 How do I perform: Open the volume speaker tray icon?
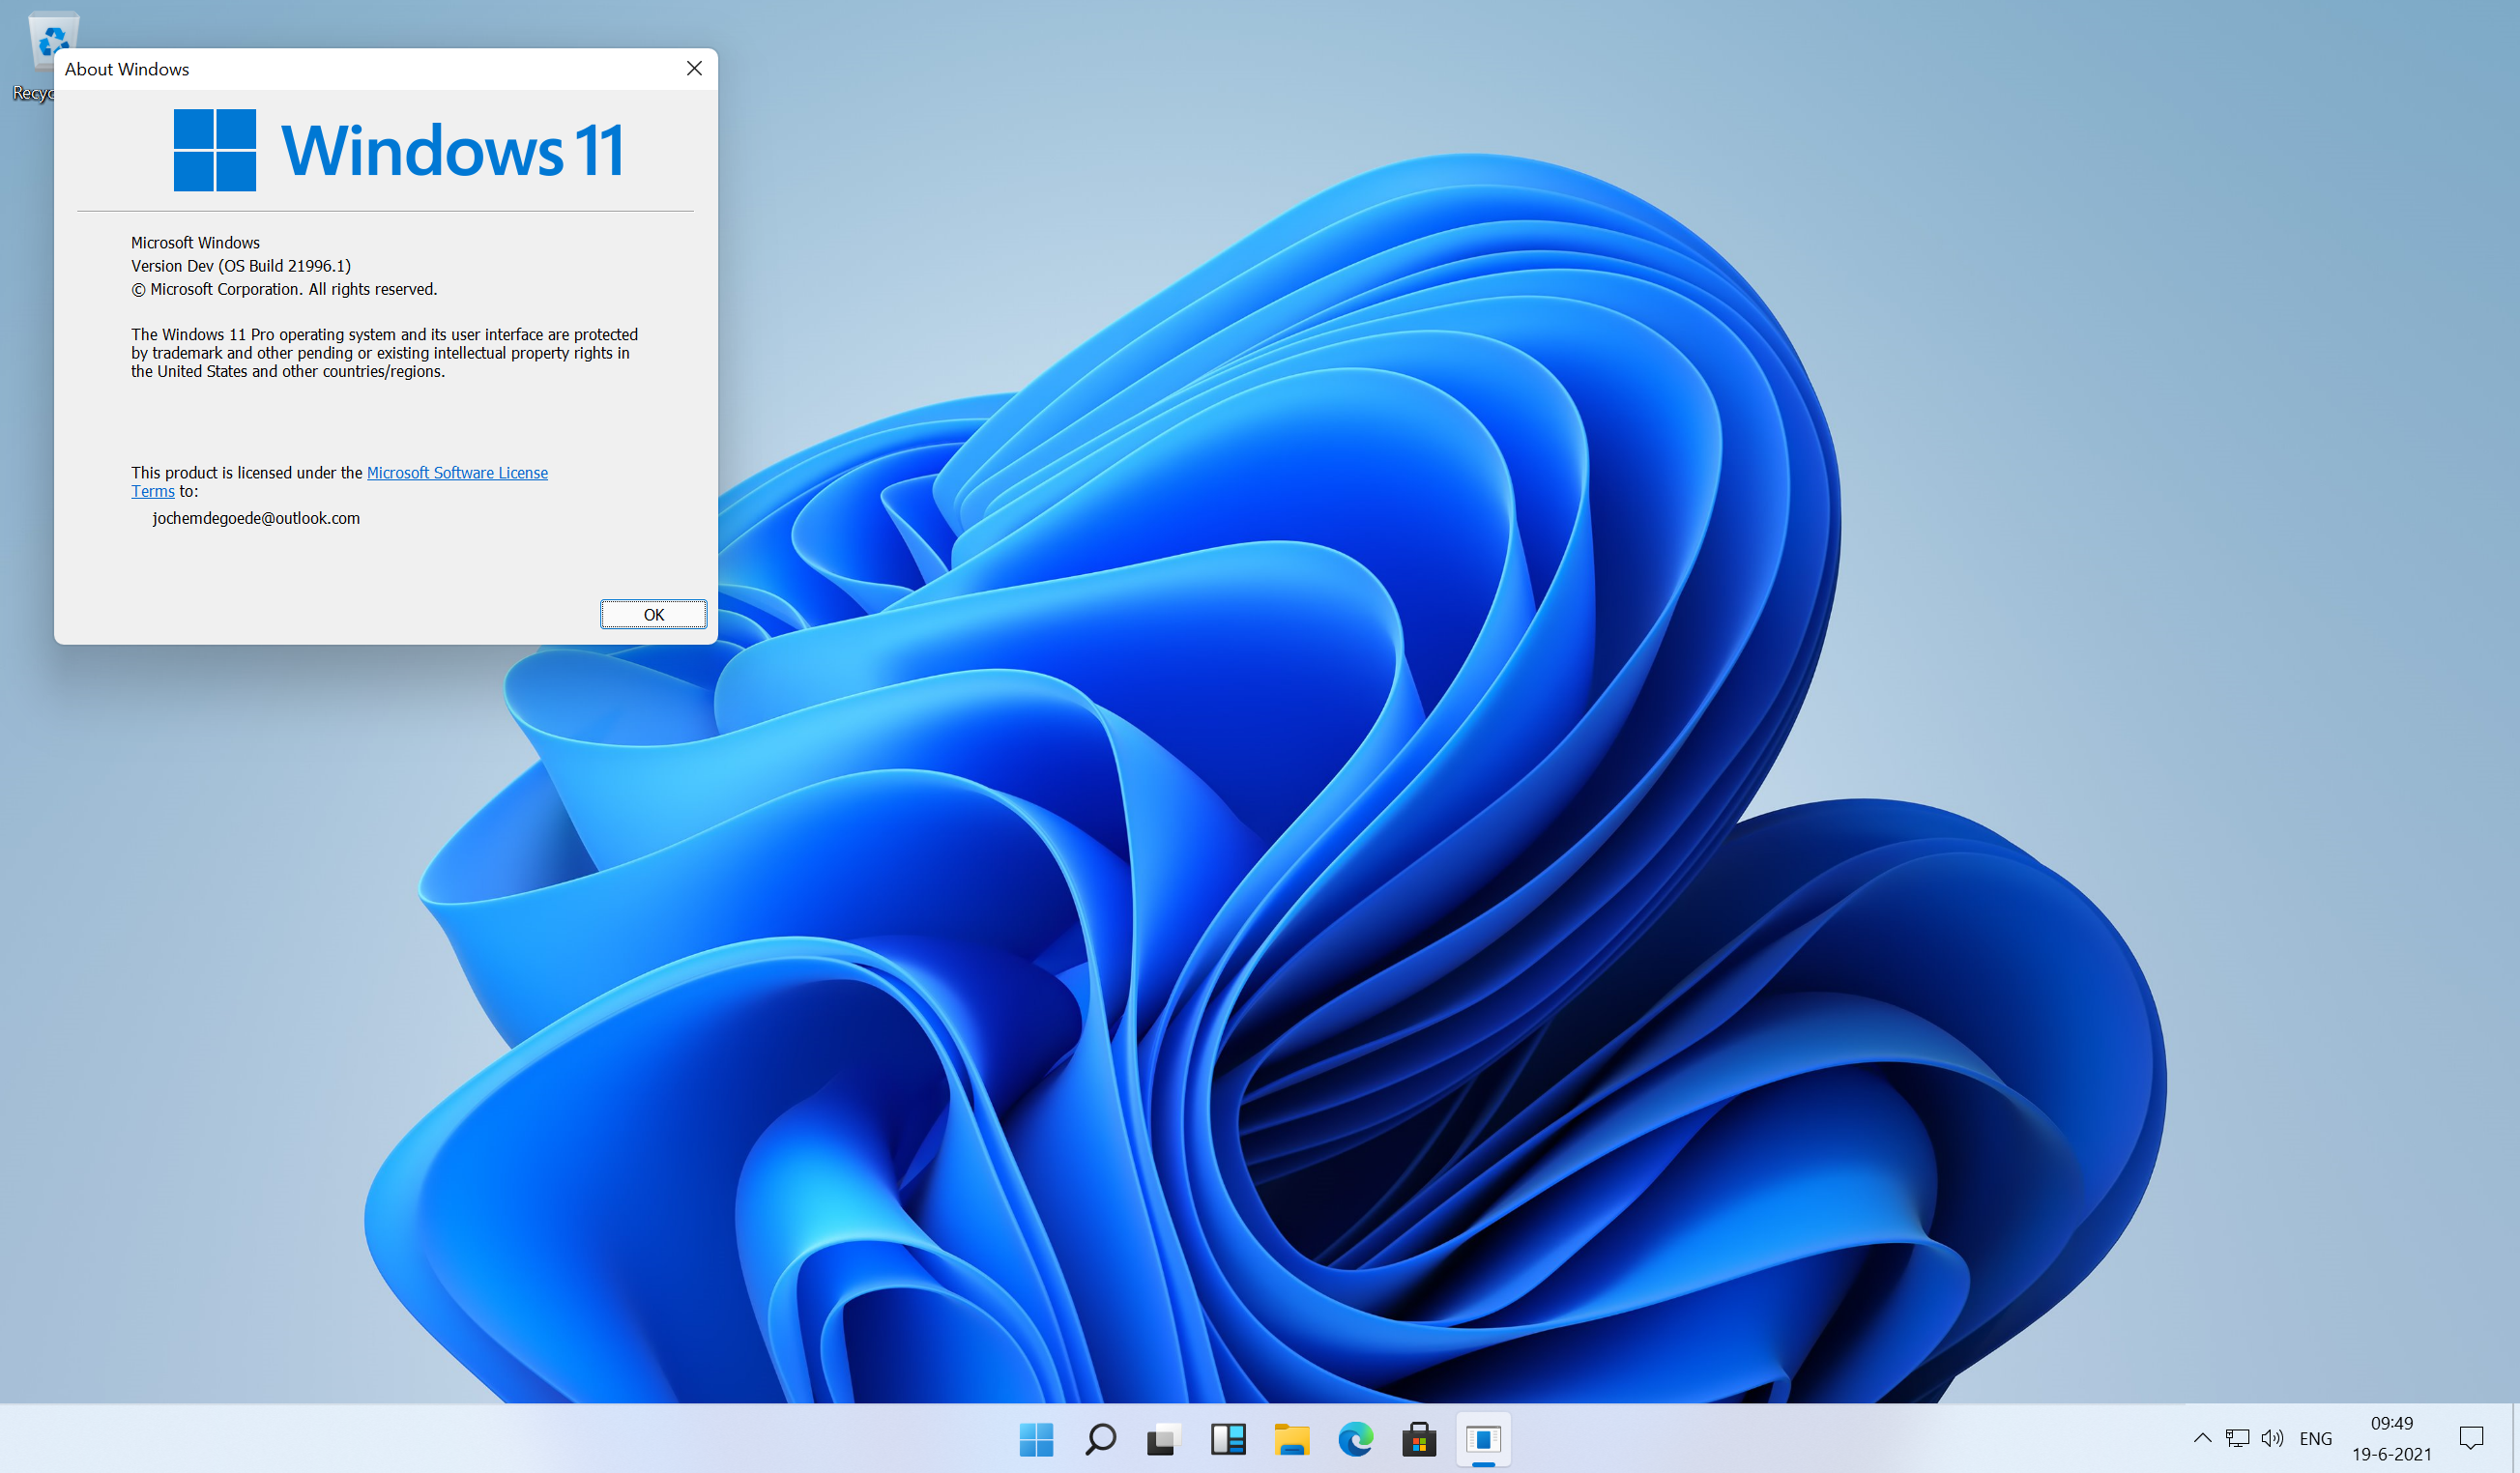pyautogui.click(x=2272, y=1438)
